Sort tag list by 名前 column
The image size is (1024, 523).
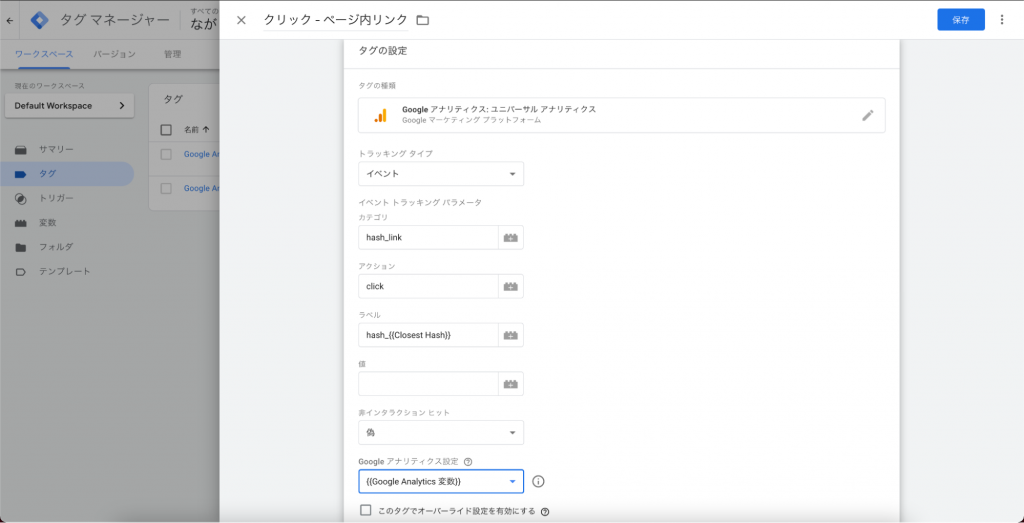click(197, 129)
